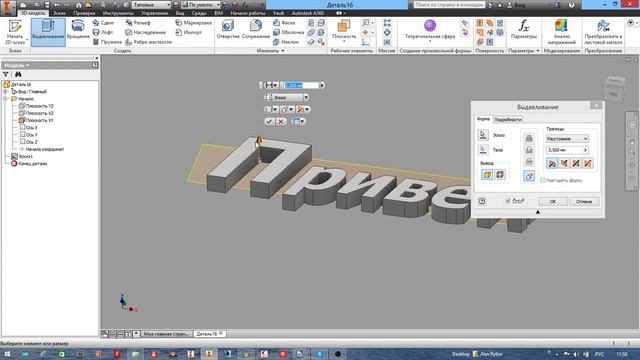Toggle the preview checkbox in extrude dialog
The image size is (640, 360).
click(508, 201)
